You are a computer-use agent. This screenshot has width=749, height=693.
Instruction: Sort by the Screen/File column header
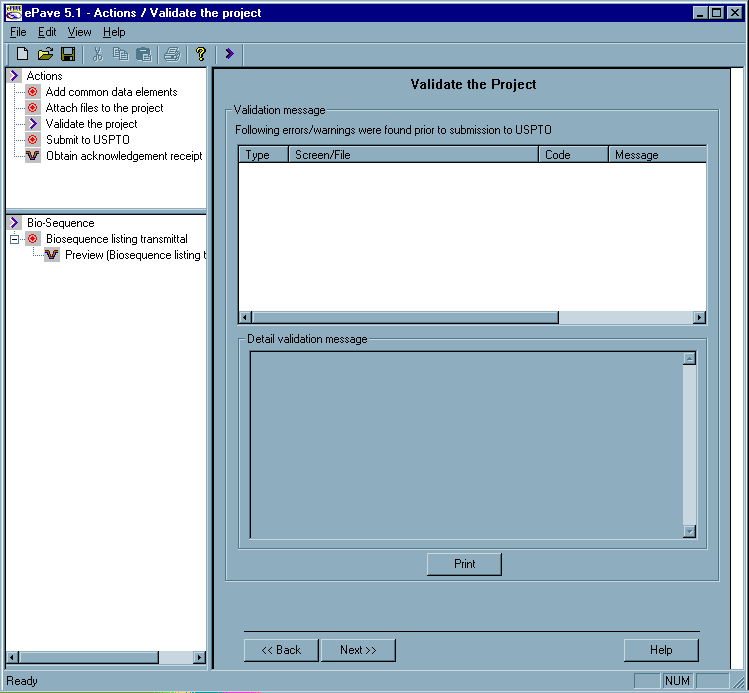pyautogui.click(x=414, y=155)
